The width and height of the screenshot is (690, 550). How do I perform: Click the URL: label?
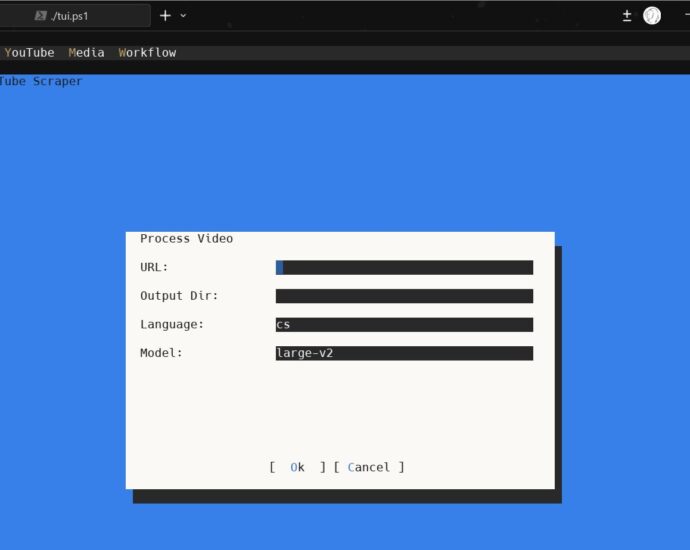155,267
